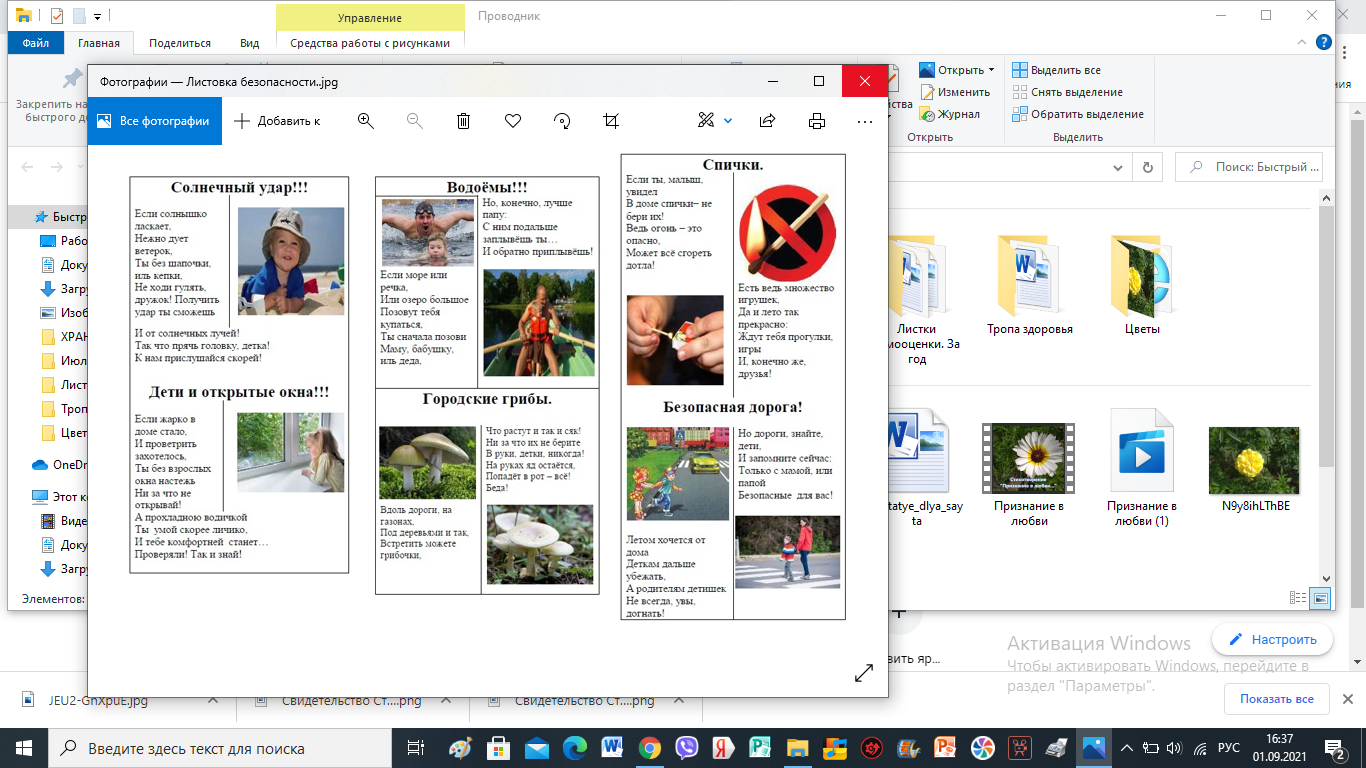Rotate the photo
Image resolution: width=1366 pixels, height=768 pixels.
[x=562, y=121]
